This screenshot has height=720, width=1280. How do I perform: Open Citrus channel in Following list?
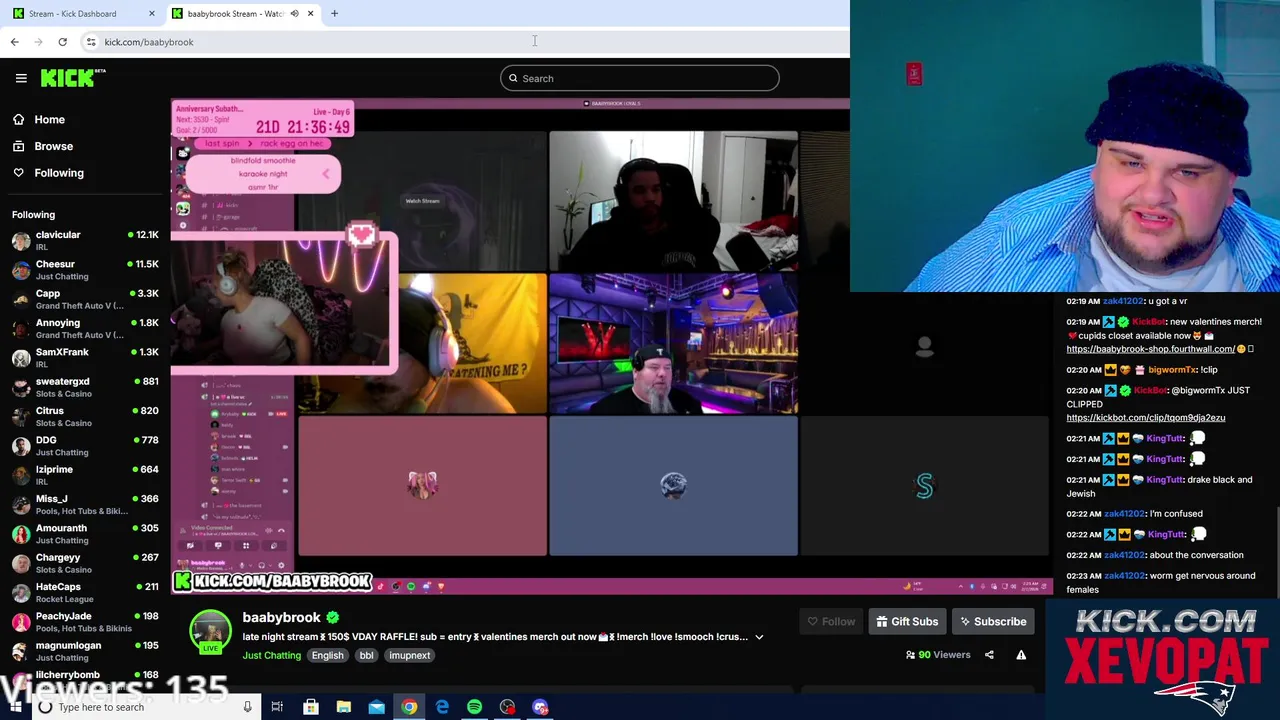(84, 416)
